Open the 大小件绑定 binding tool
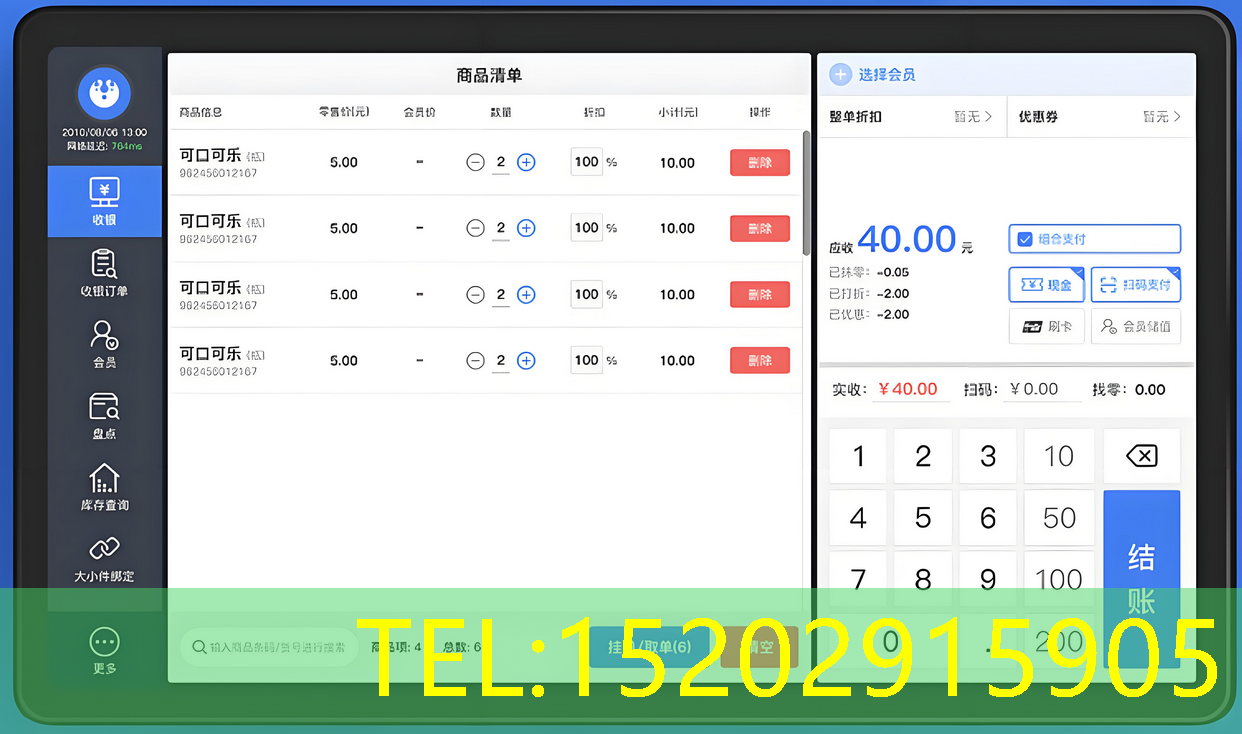The image size is (1242, 734). (x=104, y=558)
